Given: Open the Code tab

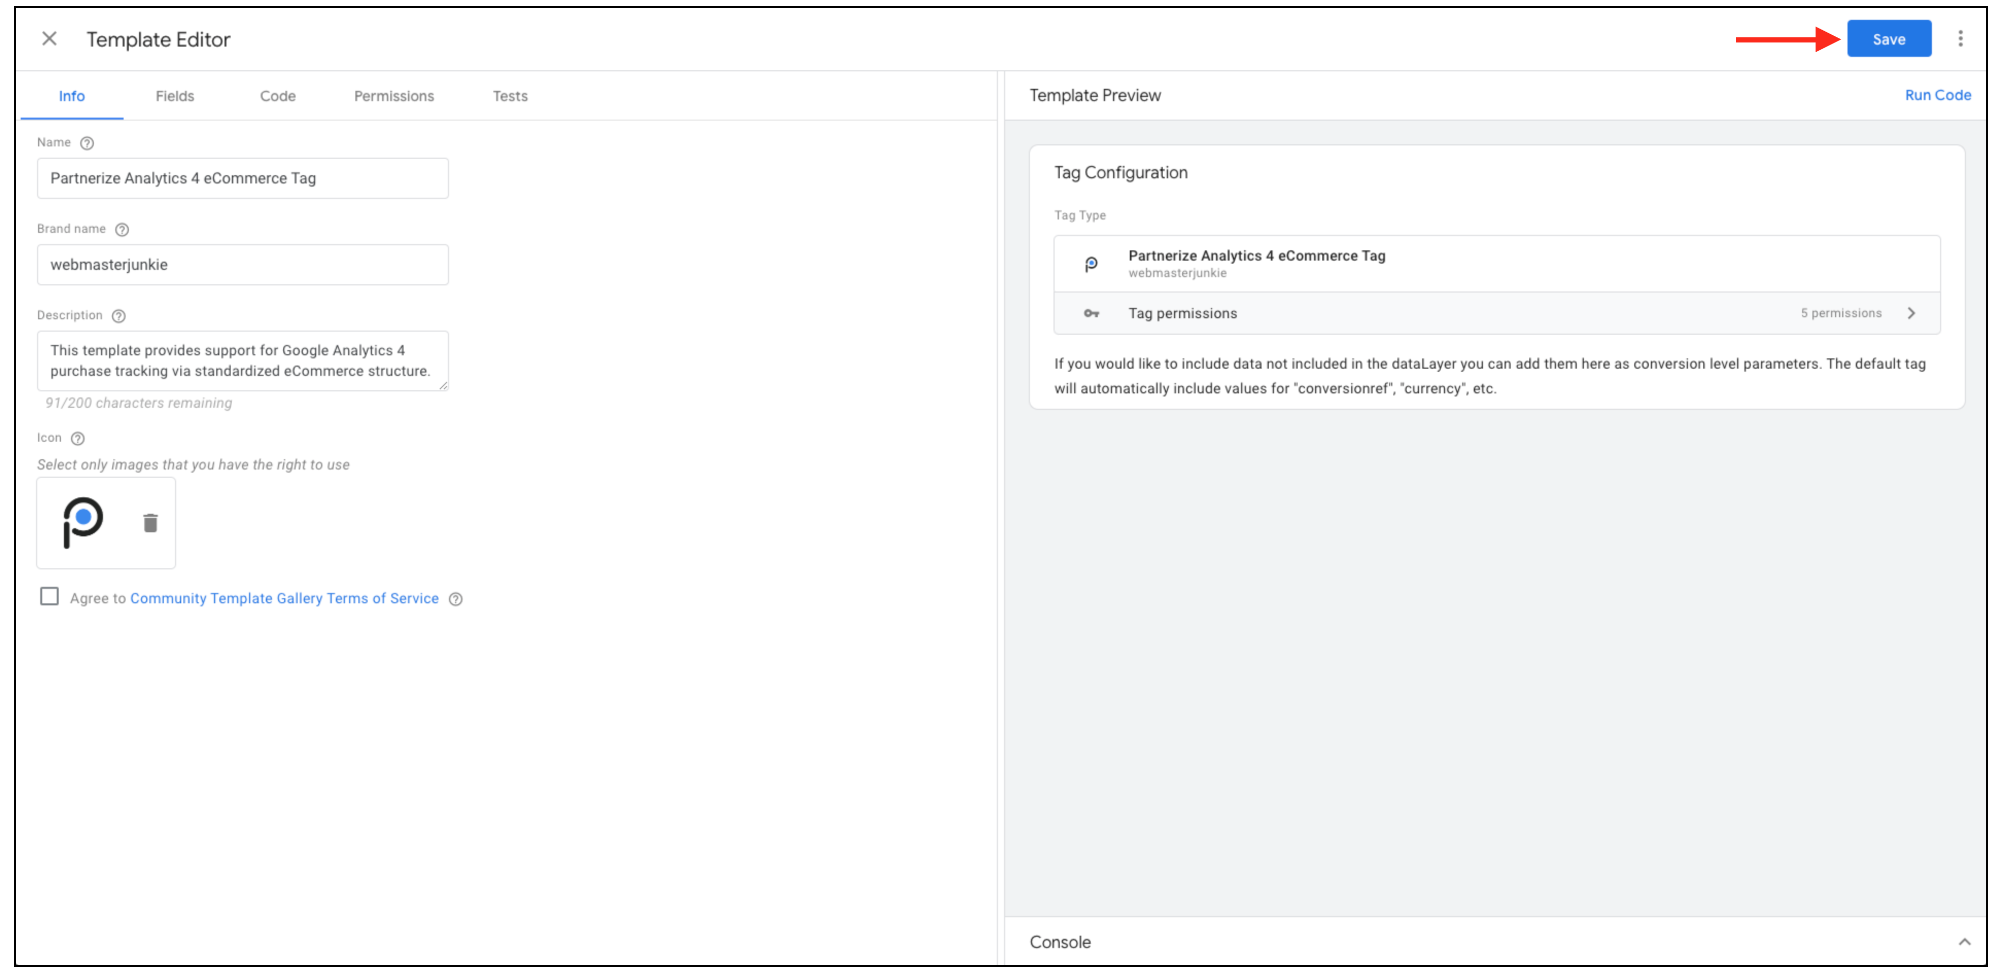Looking at the screenshot, I should click(278, 96).
